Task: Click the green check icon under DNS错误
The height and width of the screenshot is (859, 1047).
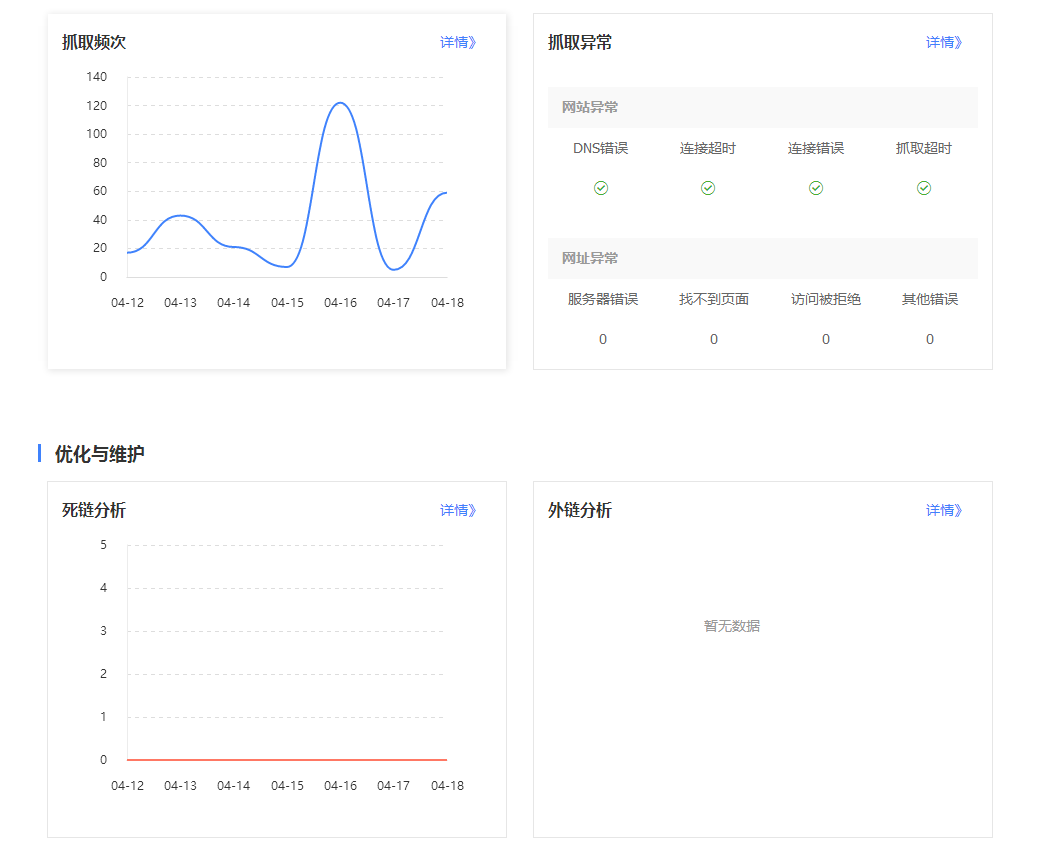Action: (601, 188)
